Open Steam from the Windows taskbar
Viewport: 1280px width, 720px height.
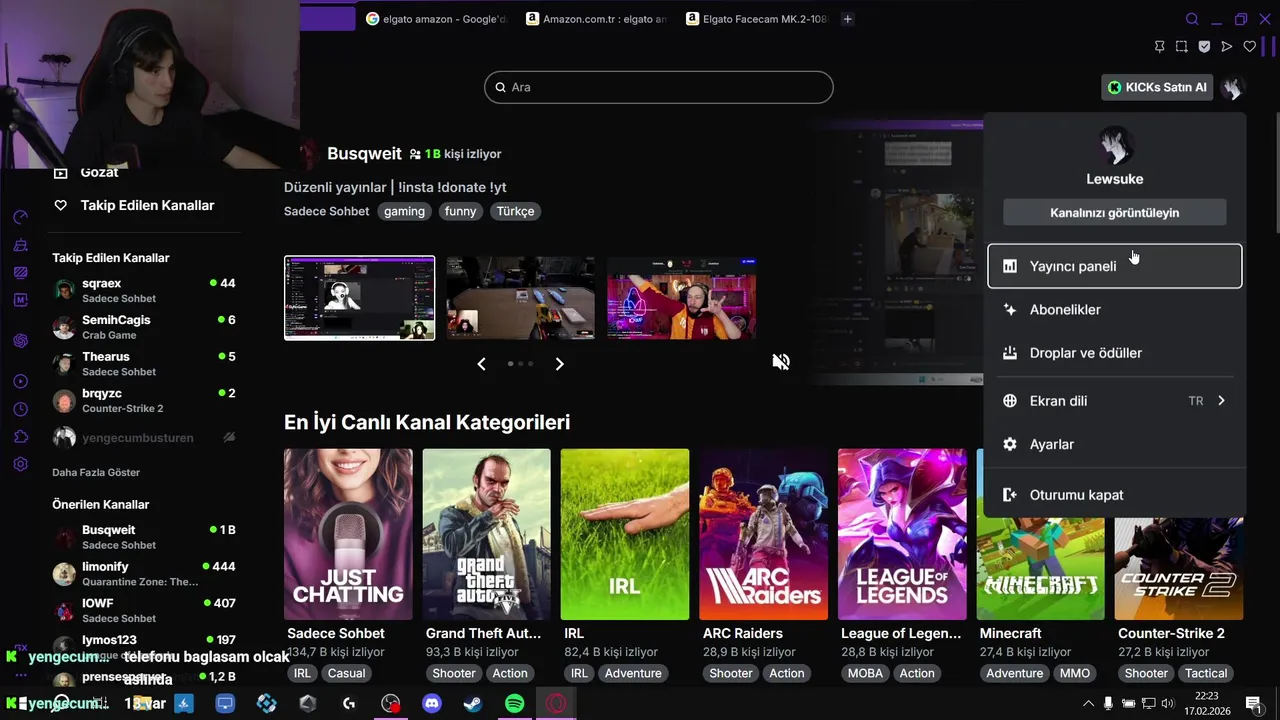[x=473, y=704]
